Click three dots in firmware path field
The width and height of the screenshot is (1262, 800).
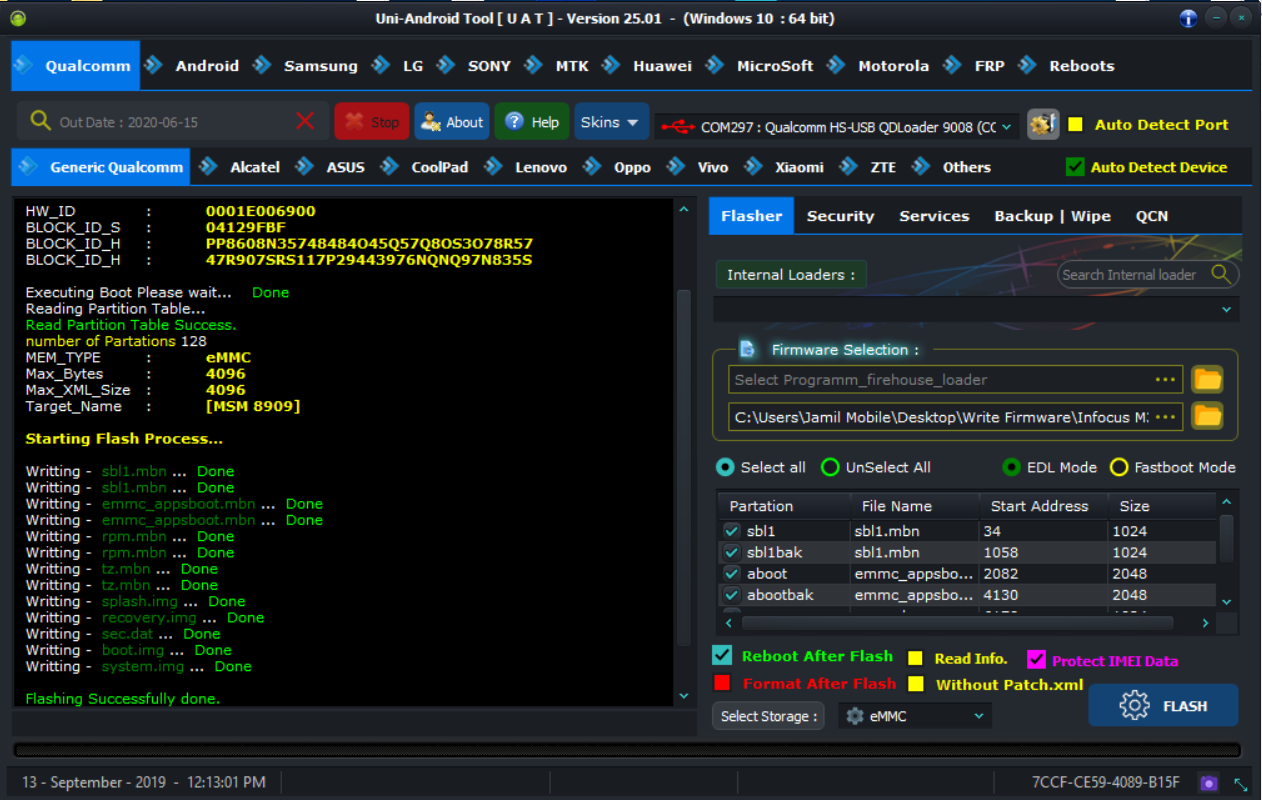[1165, 417]
